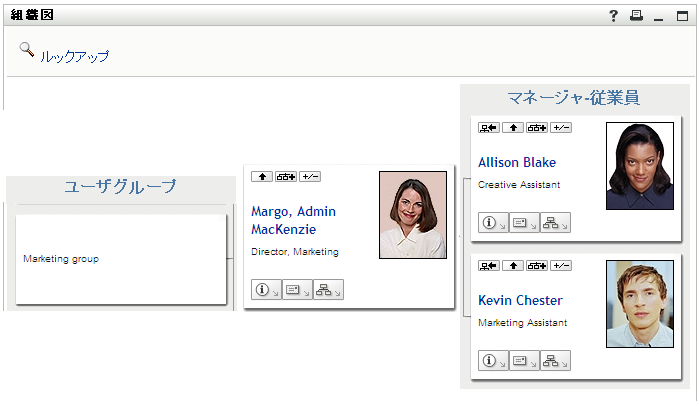
Task: Choose relationship chart icon on Kevin's card
Action: [537, 266]
